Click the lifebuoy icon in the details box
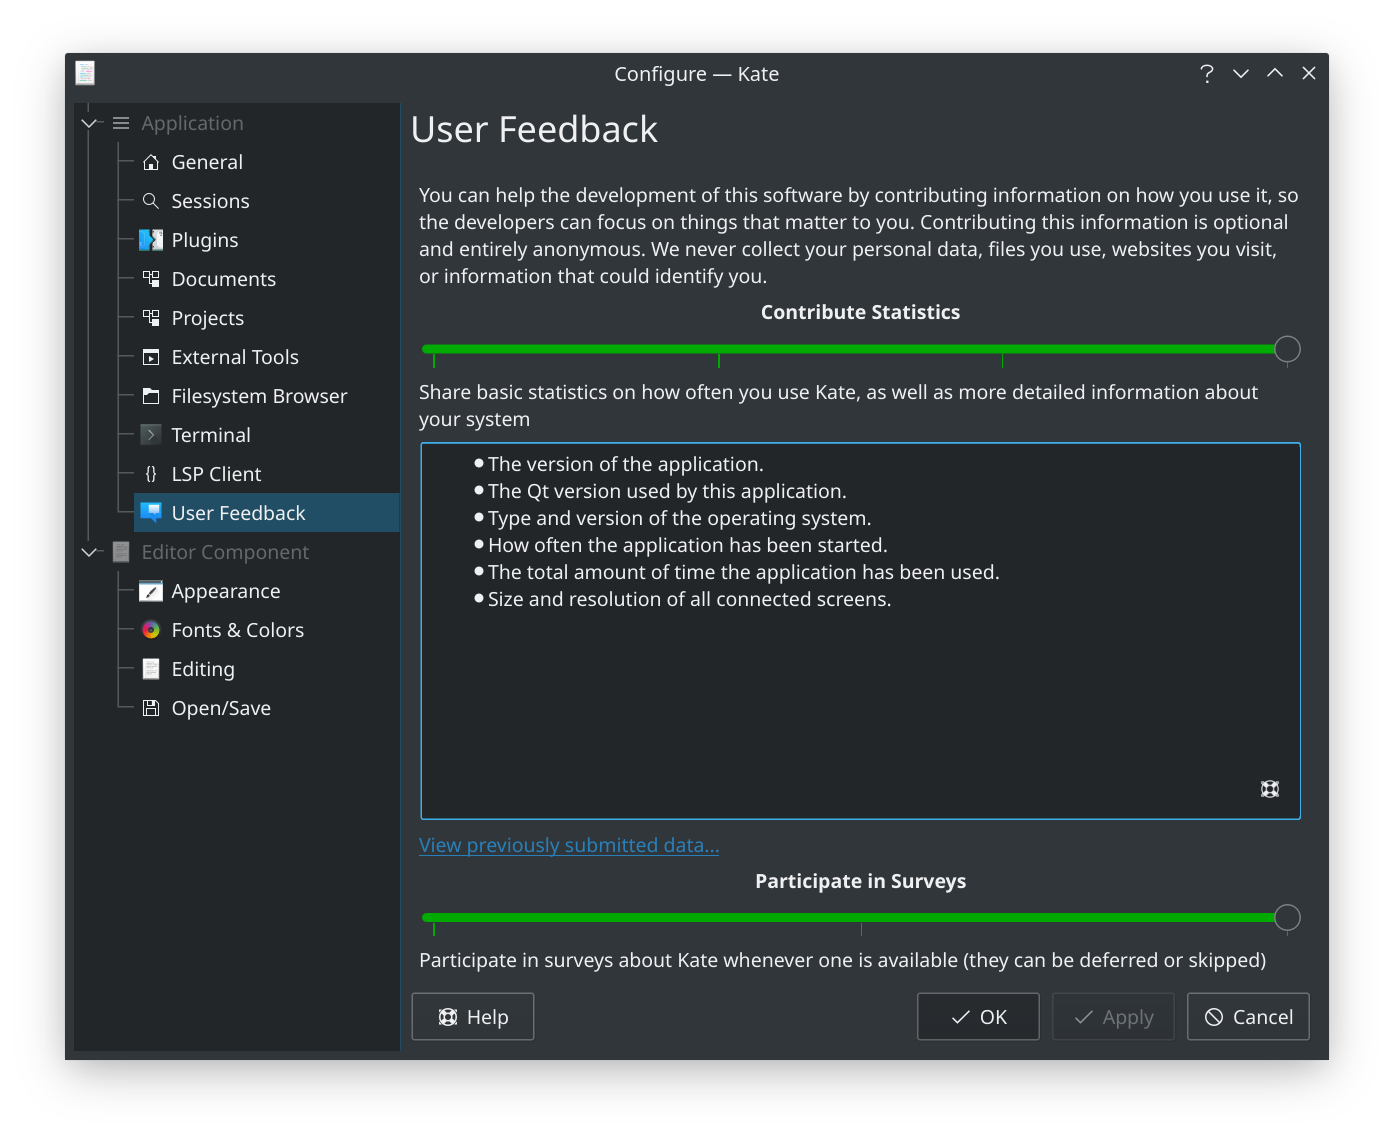The width and height of the screenshot is (1394, 1137). (x=1270, y=789)
